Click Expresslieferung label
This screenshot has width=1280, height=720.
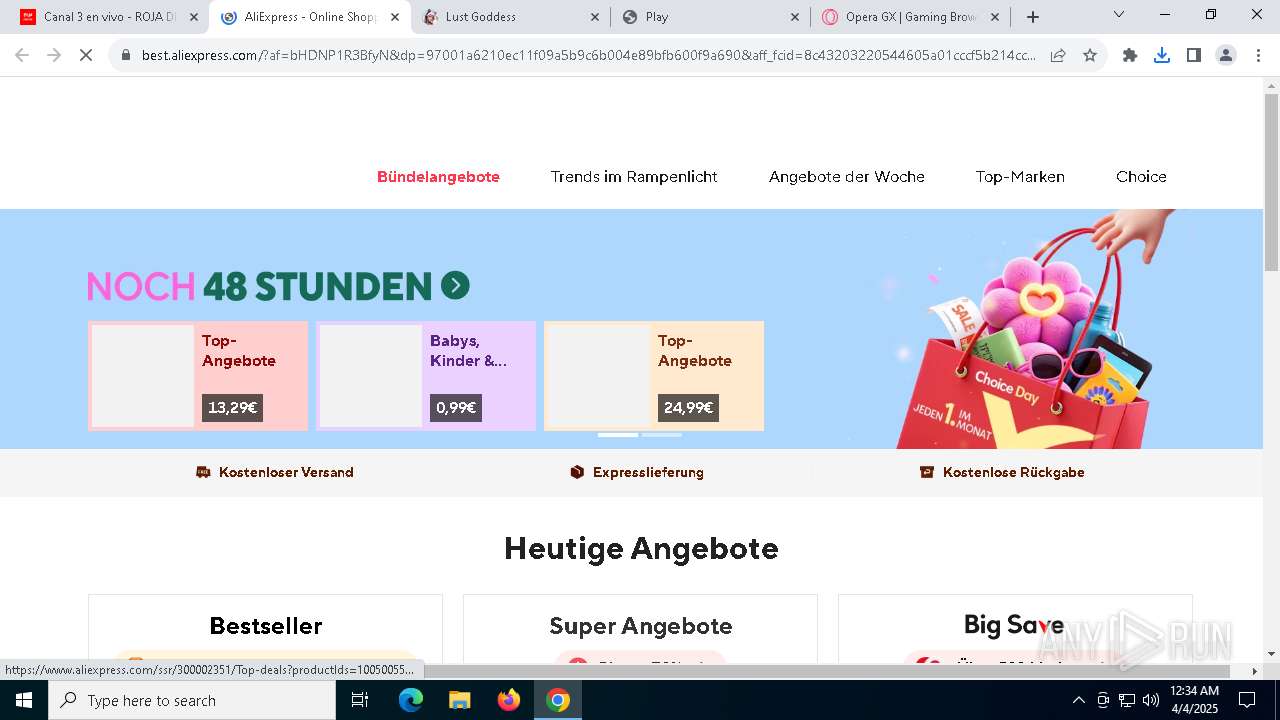[x=648, y=472]
